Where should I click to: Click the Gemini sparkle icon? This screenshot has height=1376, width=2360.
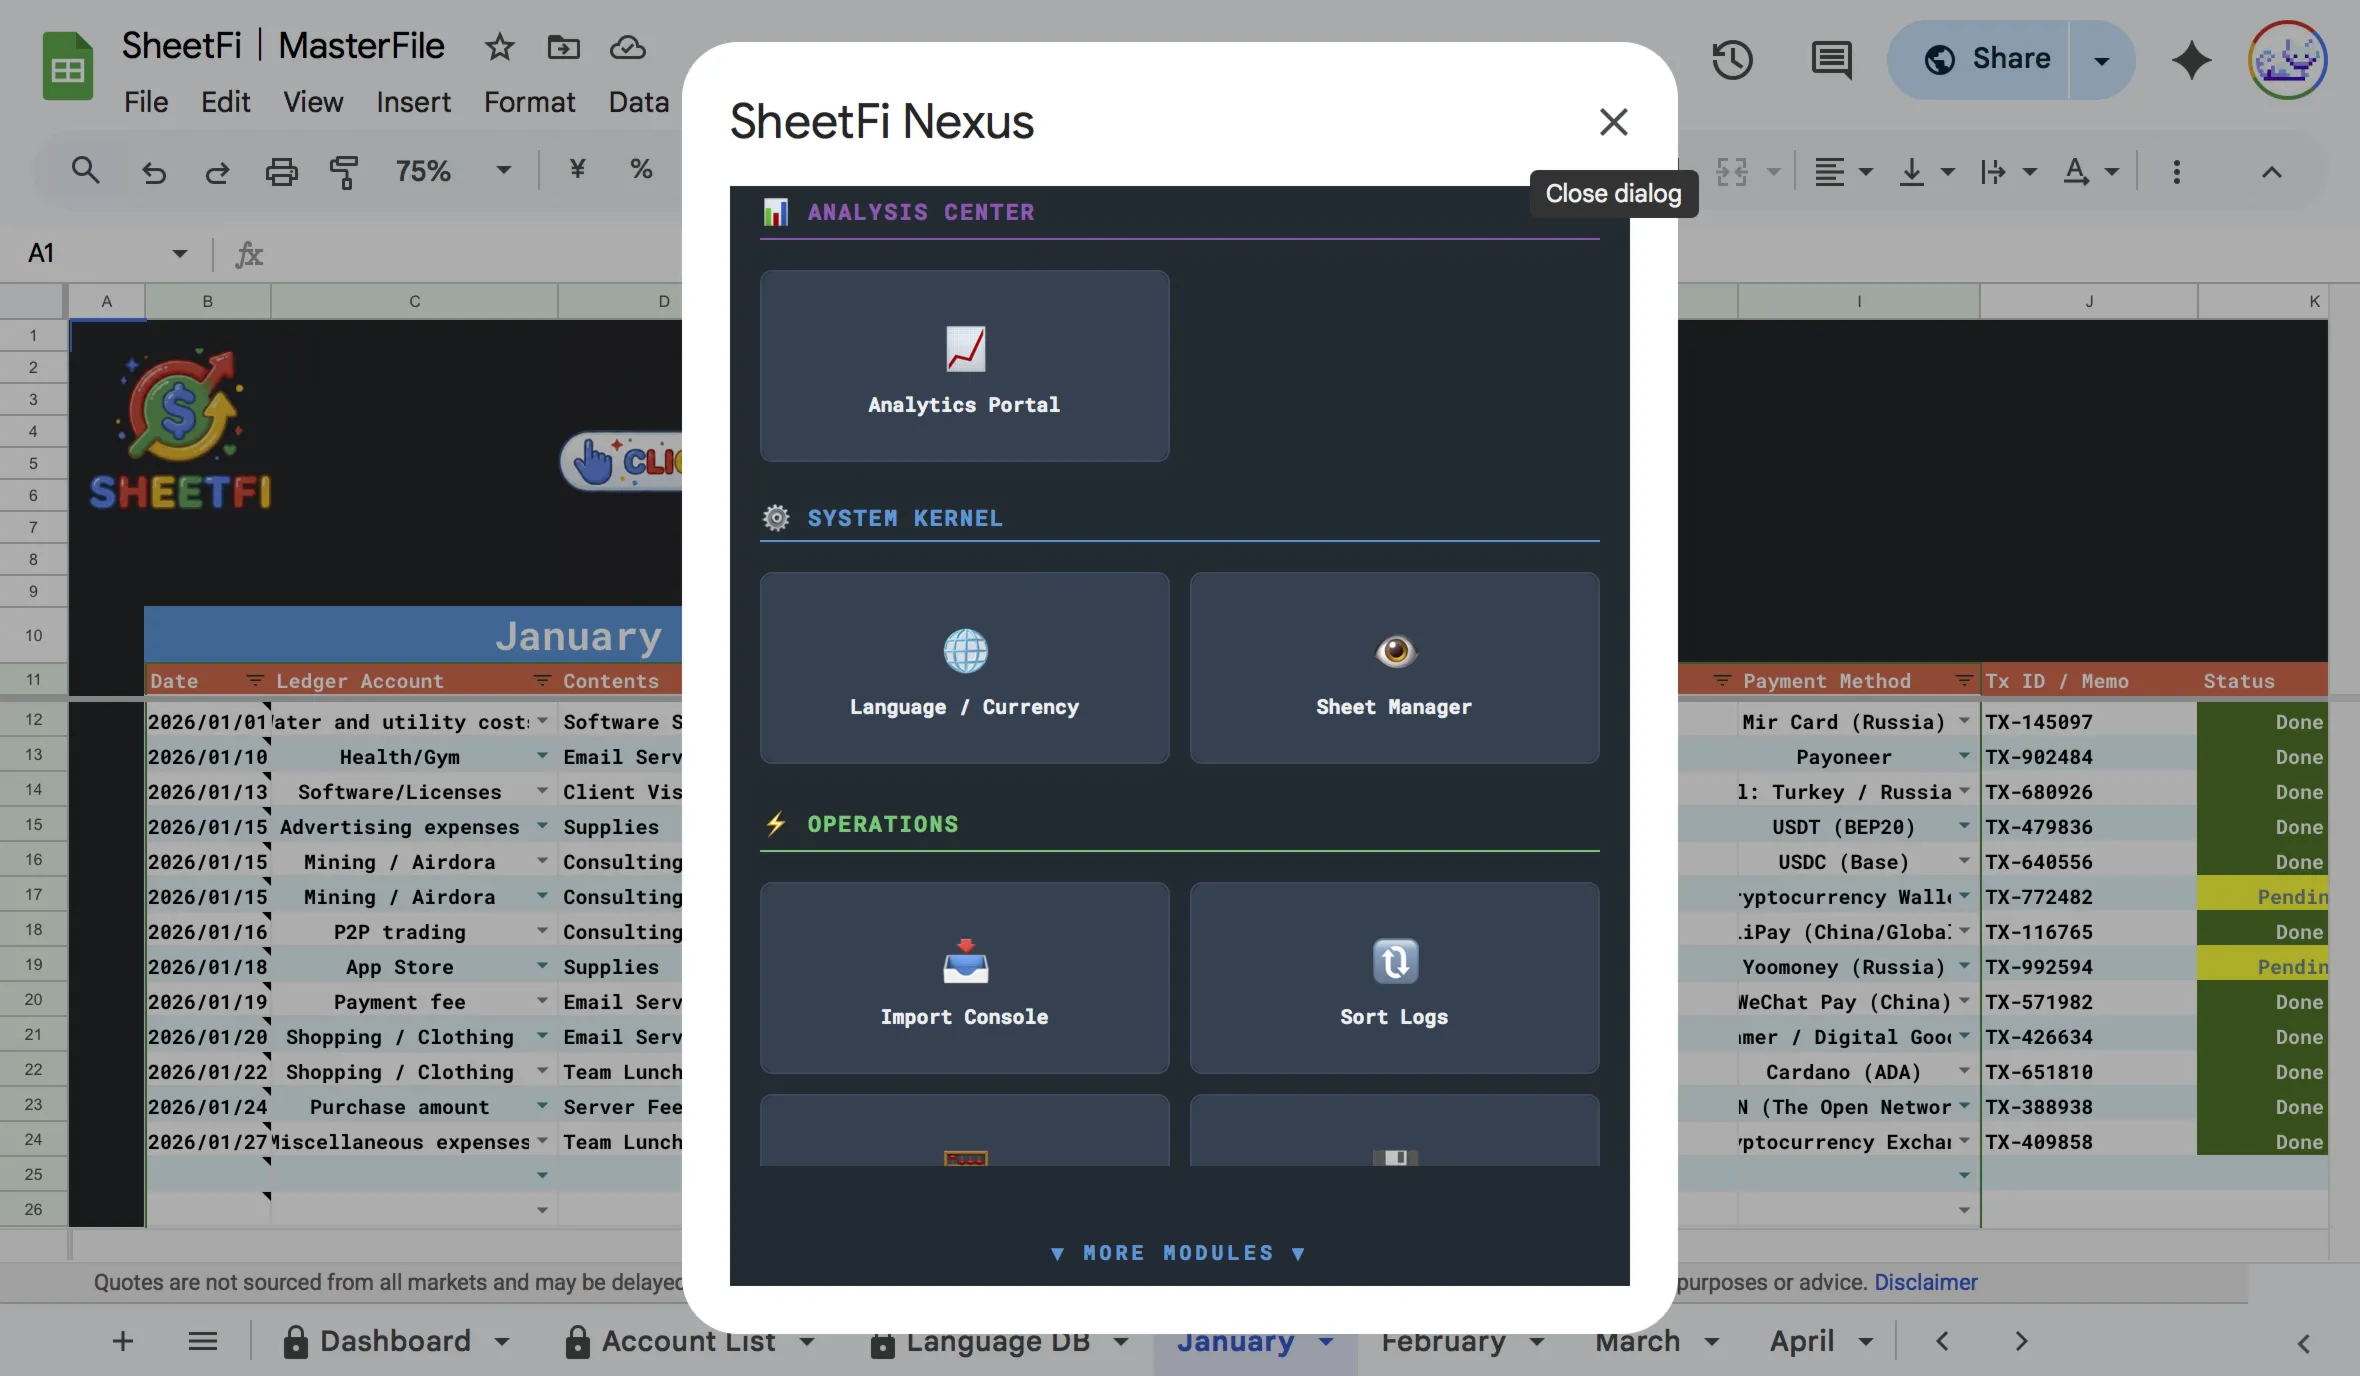tap(2191, 60)
